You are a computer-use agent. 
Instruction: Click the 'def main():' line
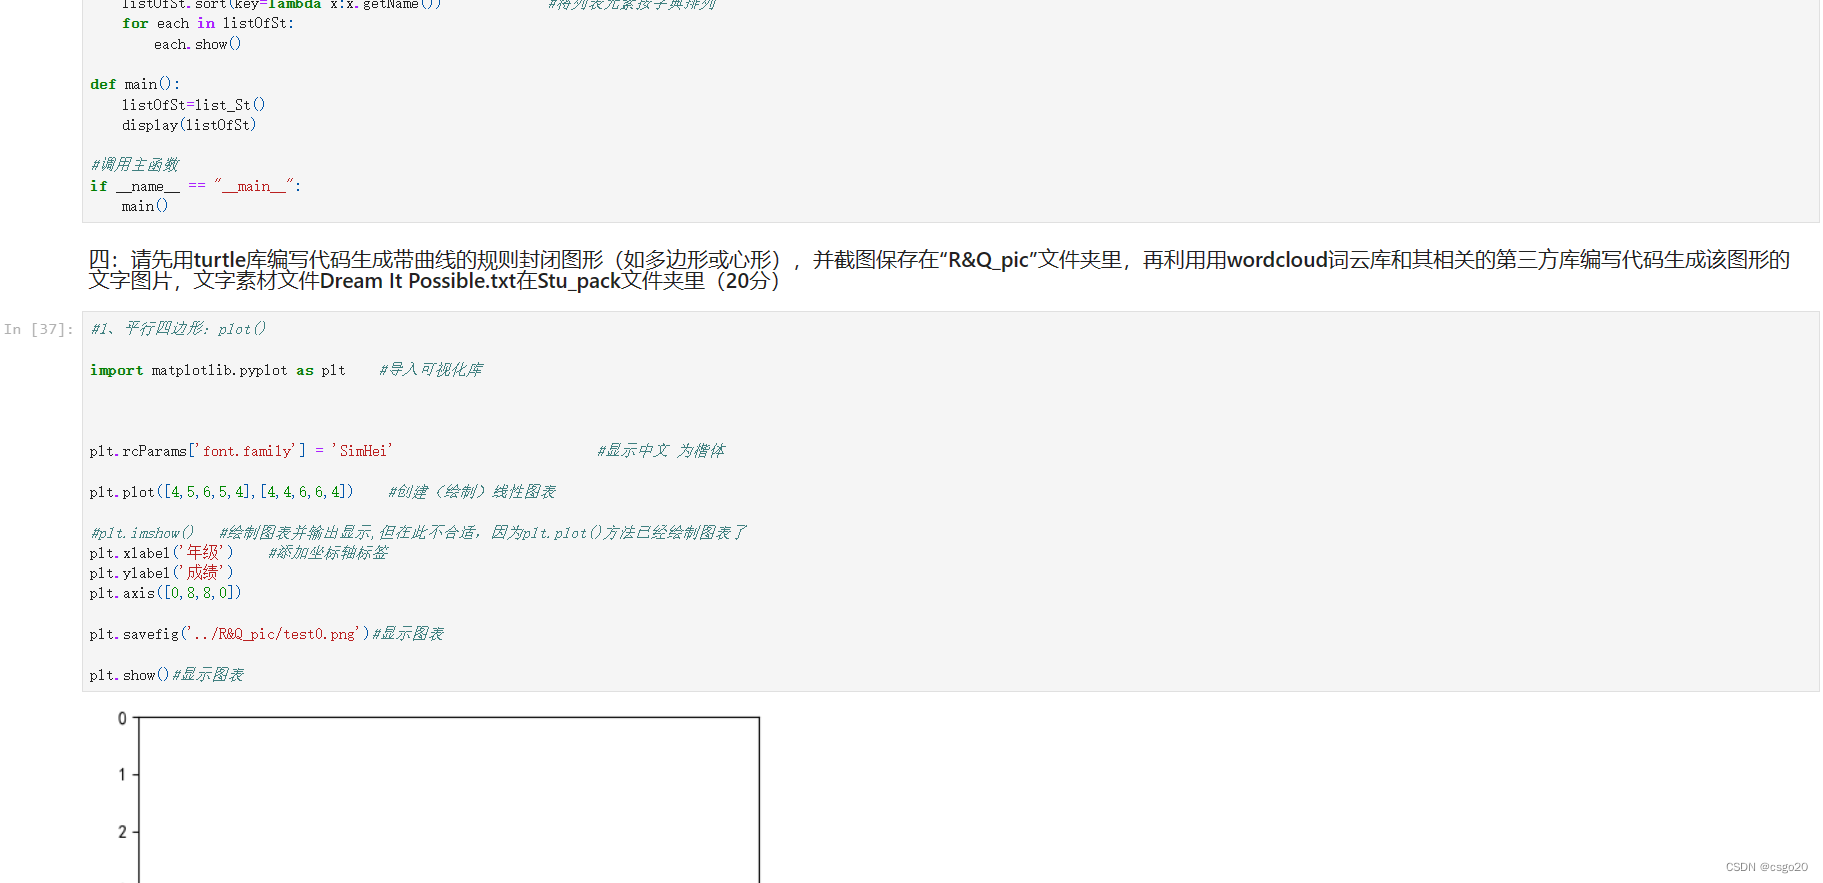point(135,84)
